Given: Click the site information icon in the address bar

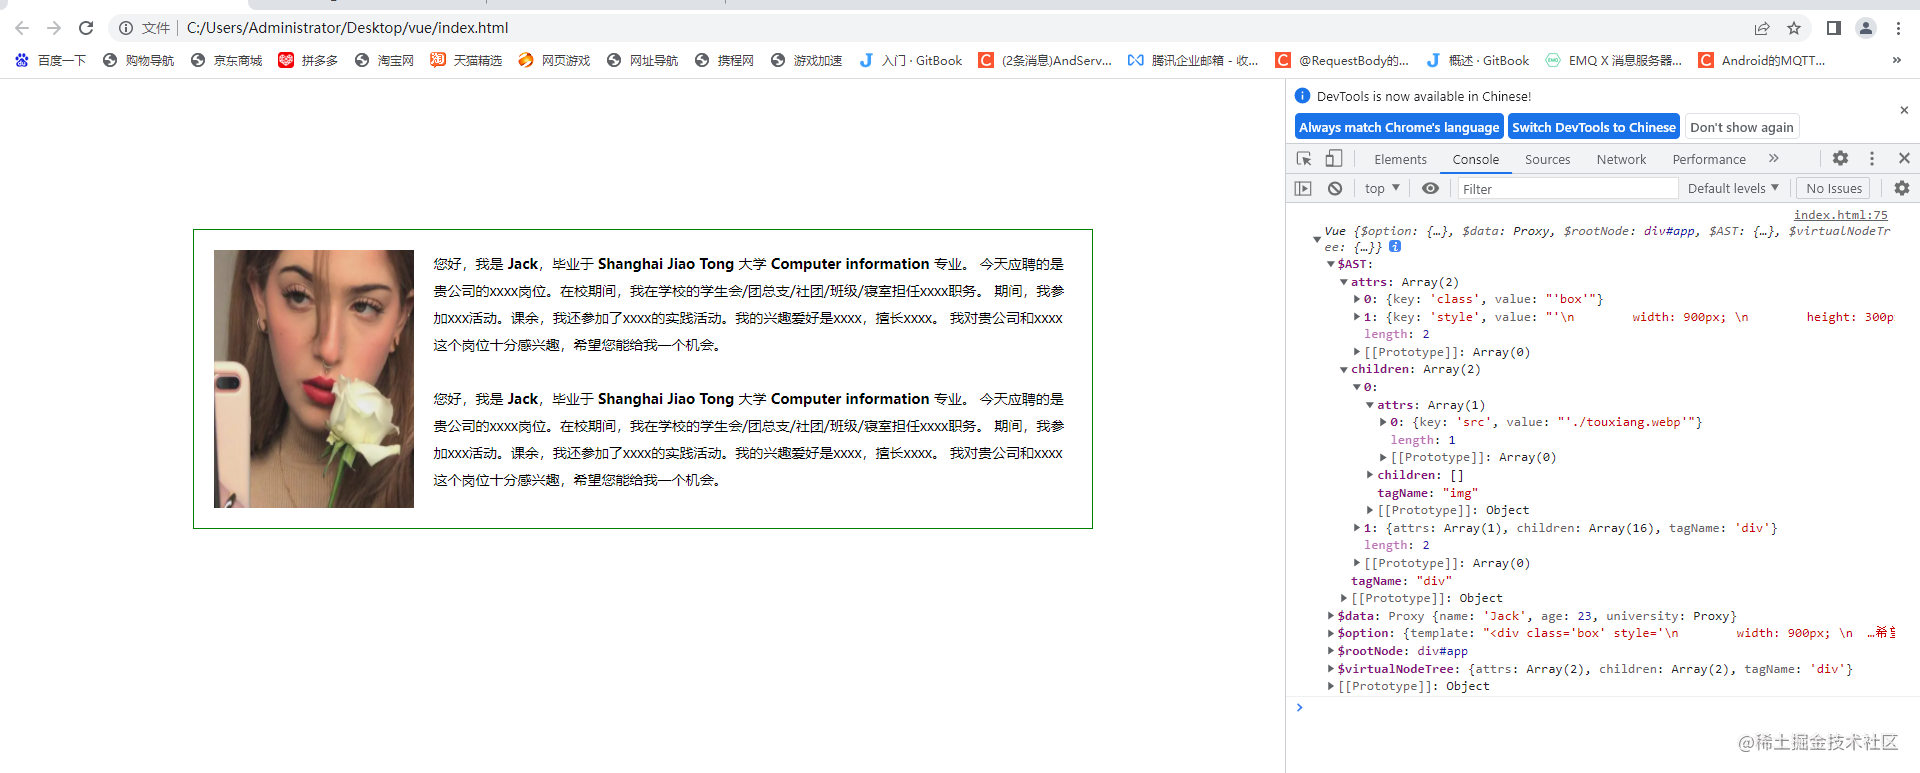Looking at the screenshot, I should (126, 28).
